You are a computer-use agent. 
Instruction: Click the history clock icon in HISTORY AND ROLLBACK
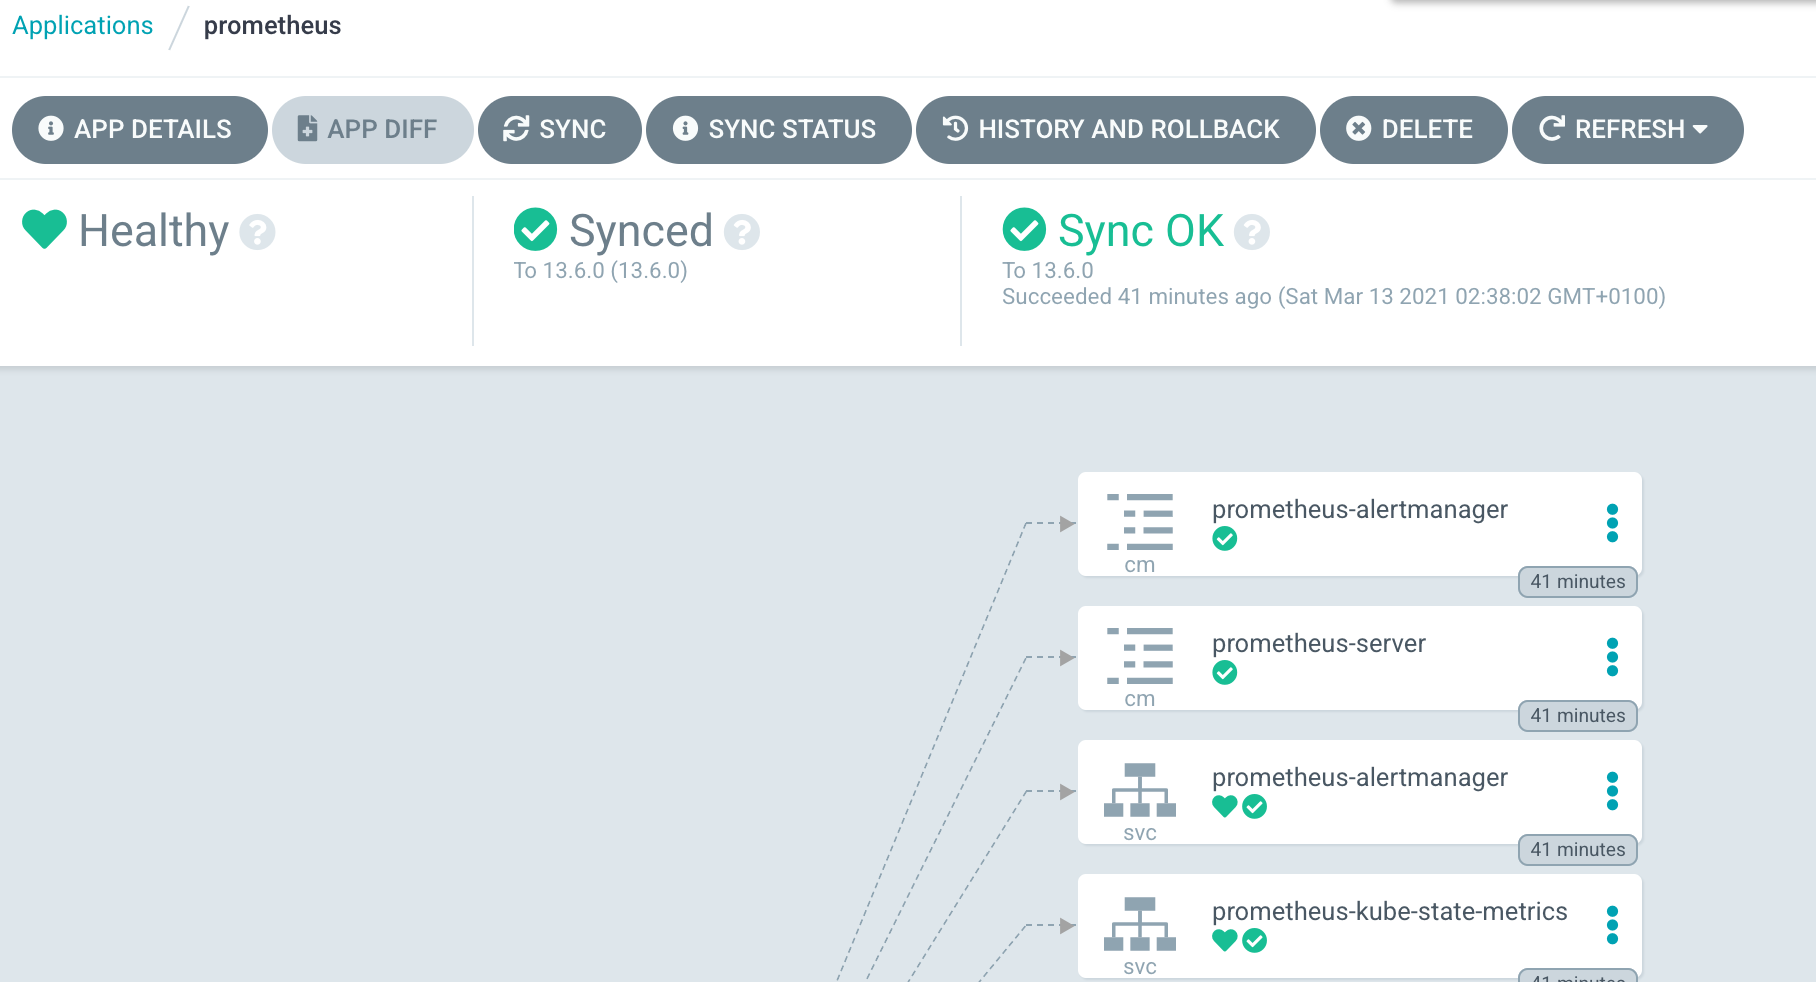956,128
